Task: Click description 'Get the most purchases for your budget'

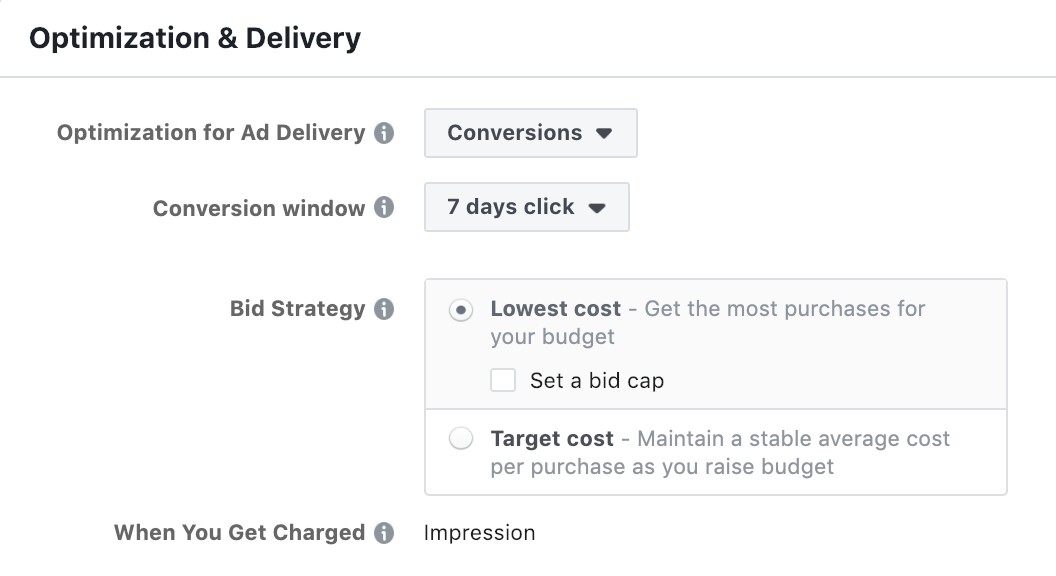Action: [784, 309]
